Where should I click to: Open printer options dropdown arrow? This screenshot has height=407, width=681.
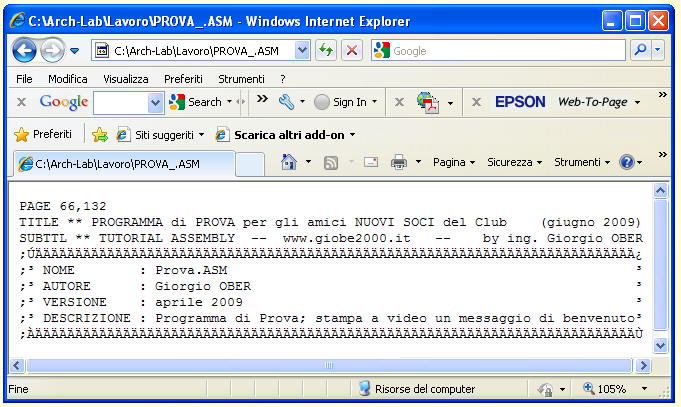[x=418, y=162]
